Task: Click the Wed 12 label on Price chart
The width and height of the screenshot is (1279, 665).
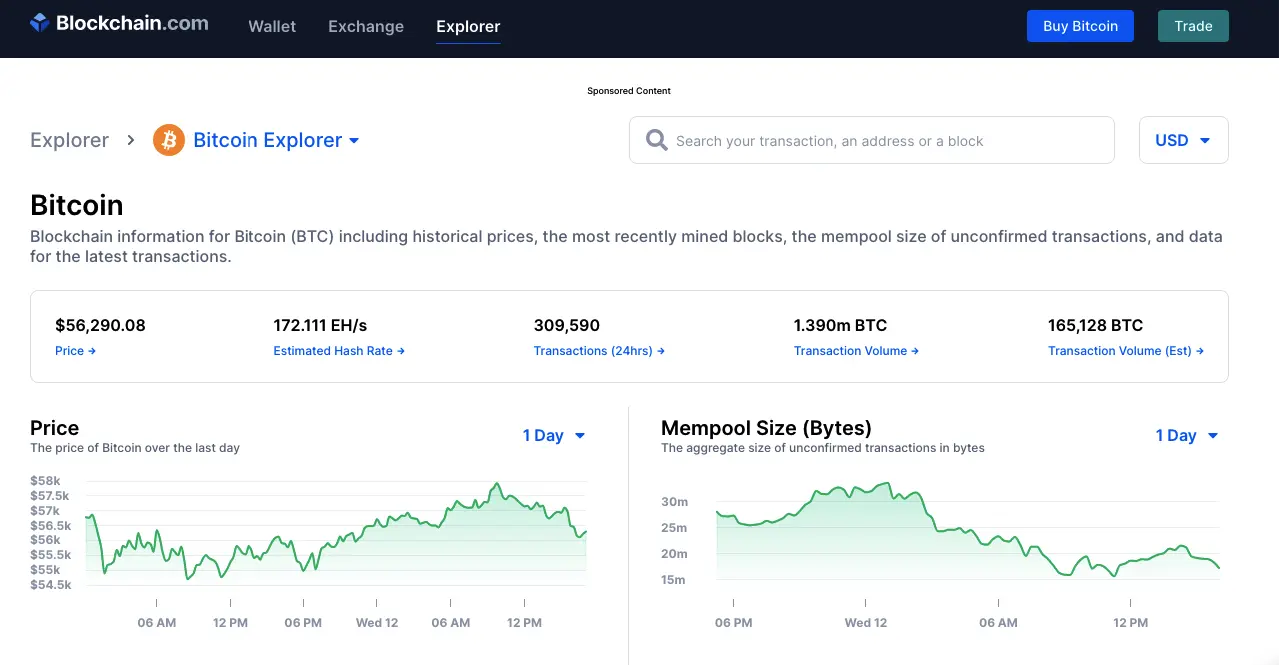Action: pos(377,622)
